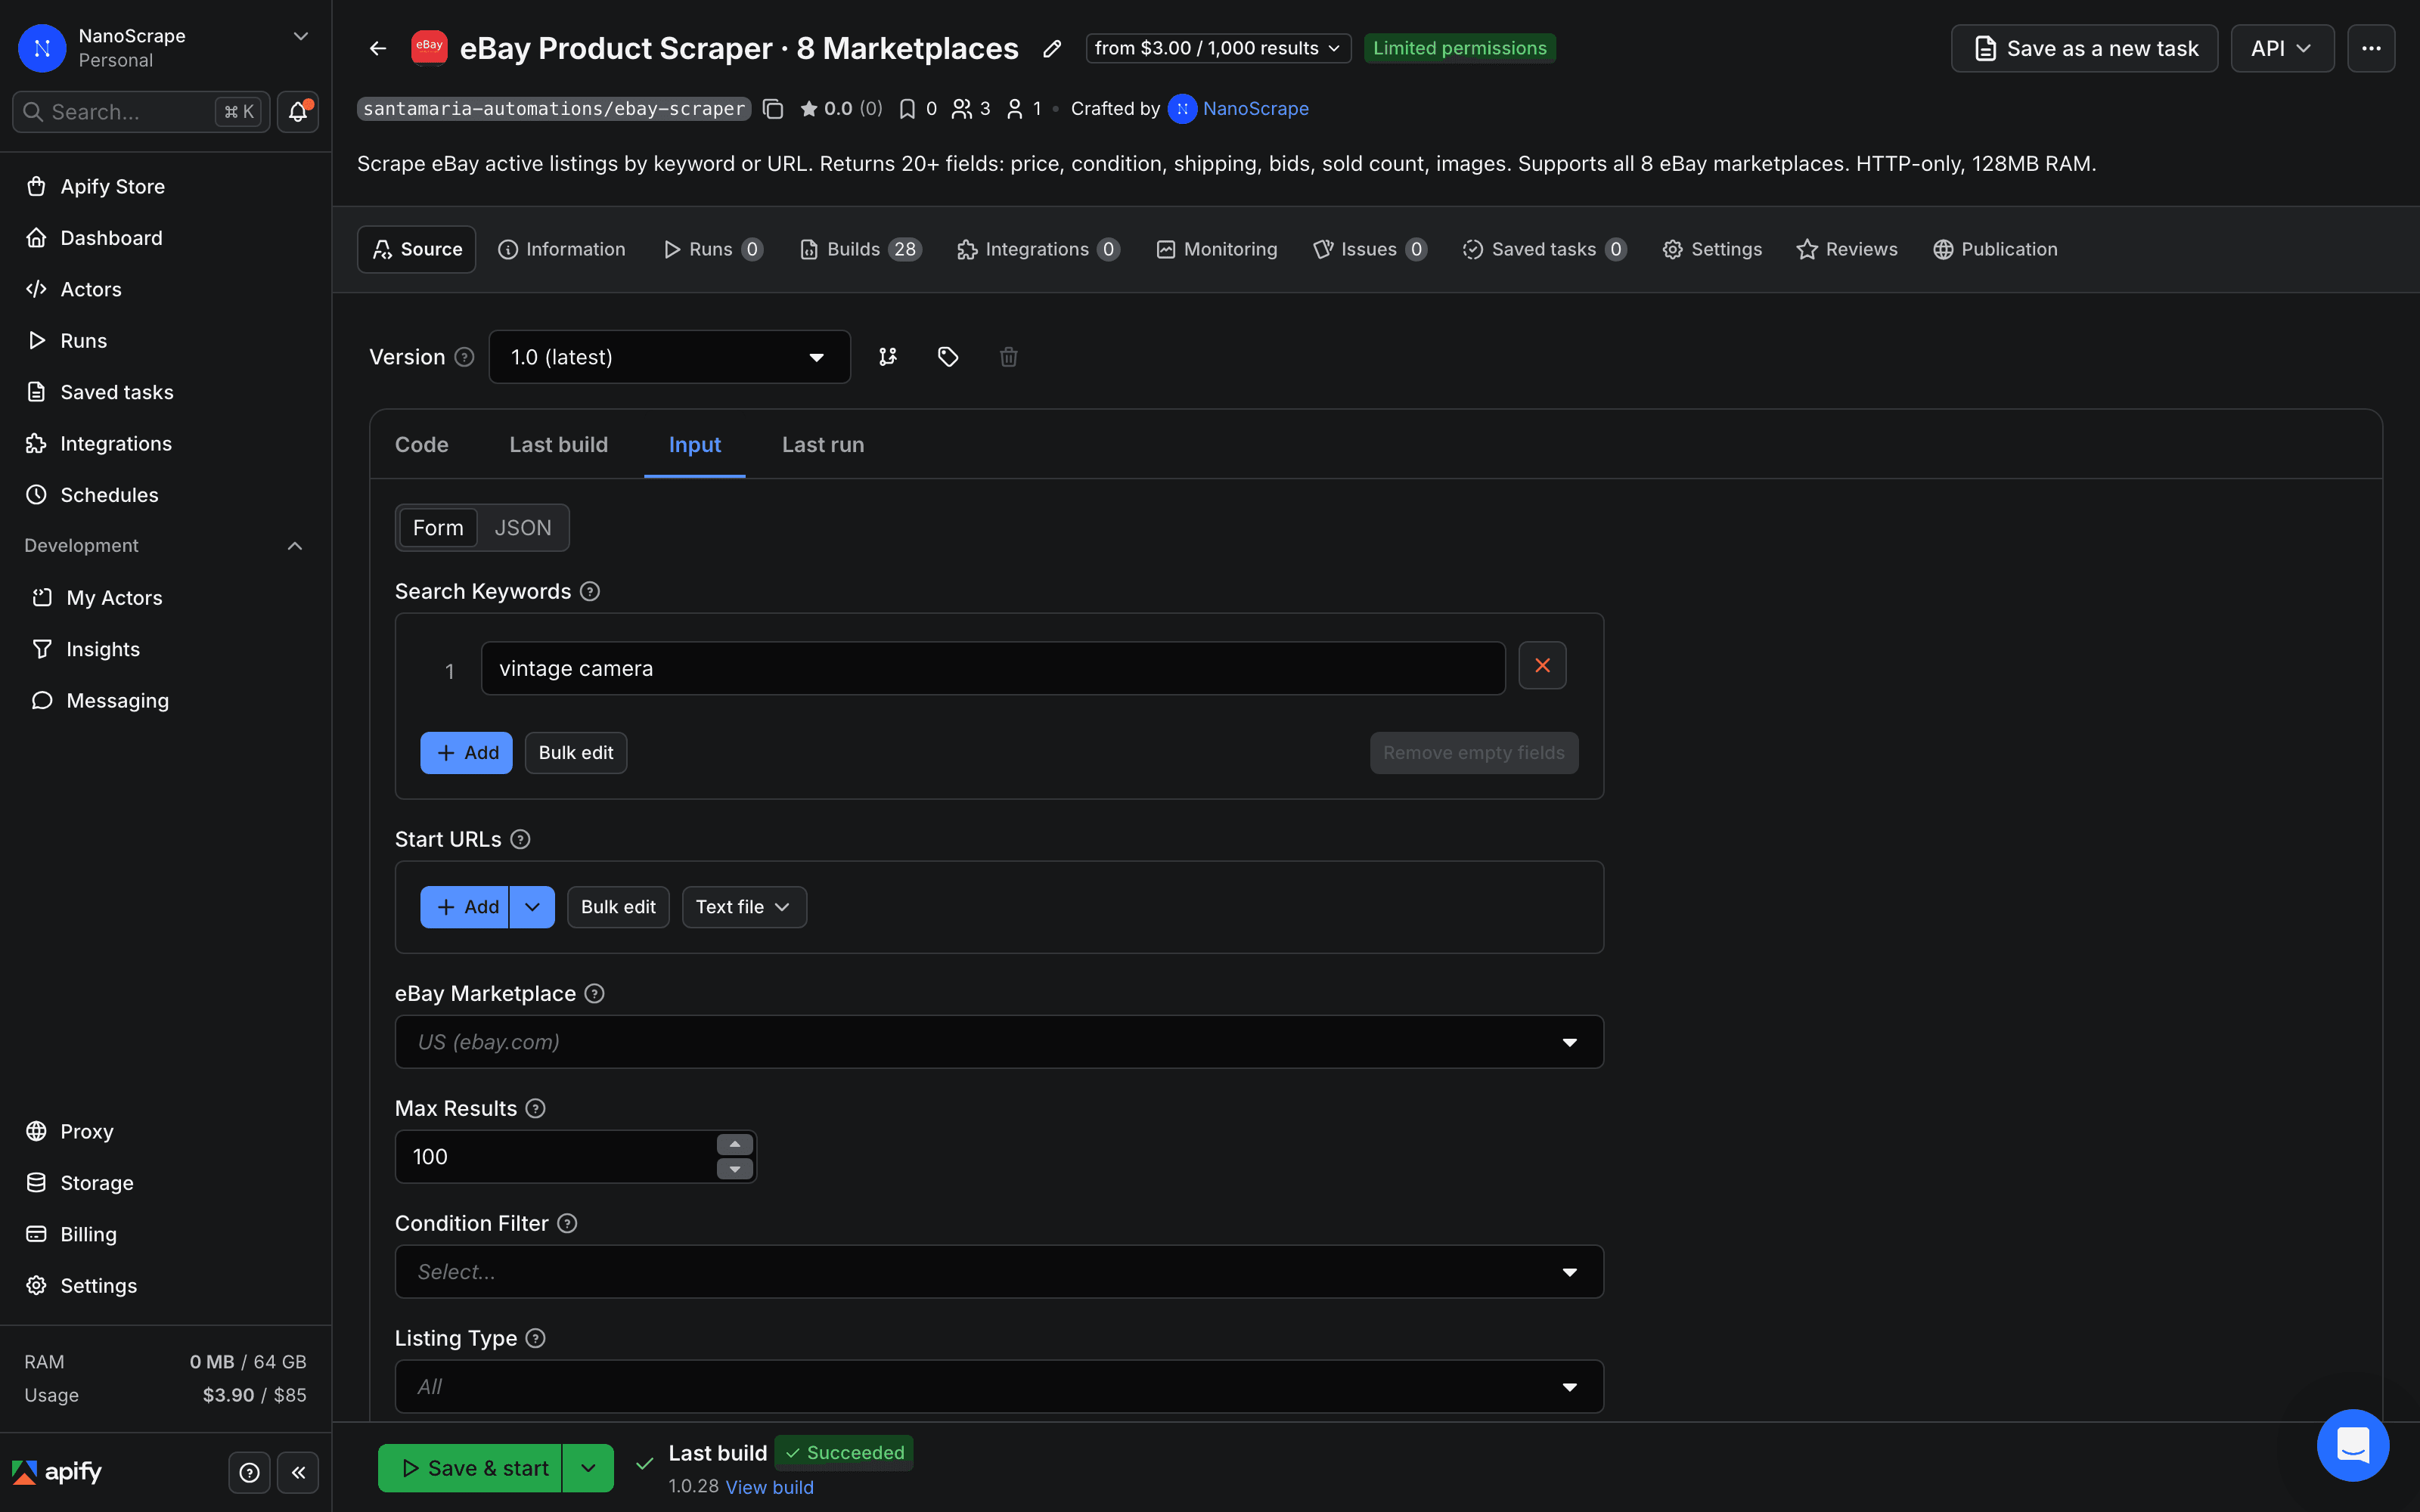
Task: Expand the account switcher chevron
Action: tap(300, 36)
